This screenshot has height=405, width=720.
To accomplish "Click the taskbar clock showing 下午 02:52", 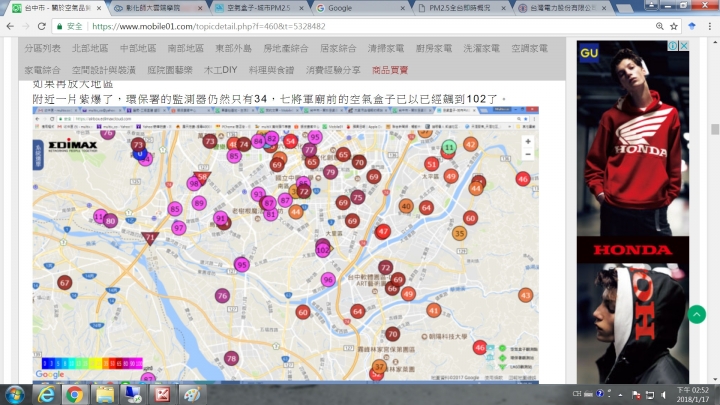I will (x=692, y=394).
